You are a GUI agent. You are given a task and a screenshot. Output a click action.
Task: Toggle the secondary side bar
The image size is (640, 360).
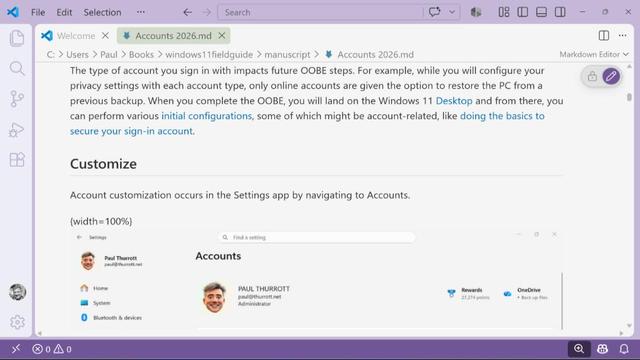click(x=560, y=12)
